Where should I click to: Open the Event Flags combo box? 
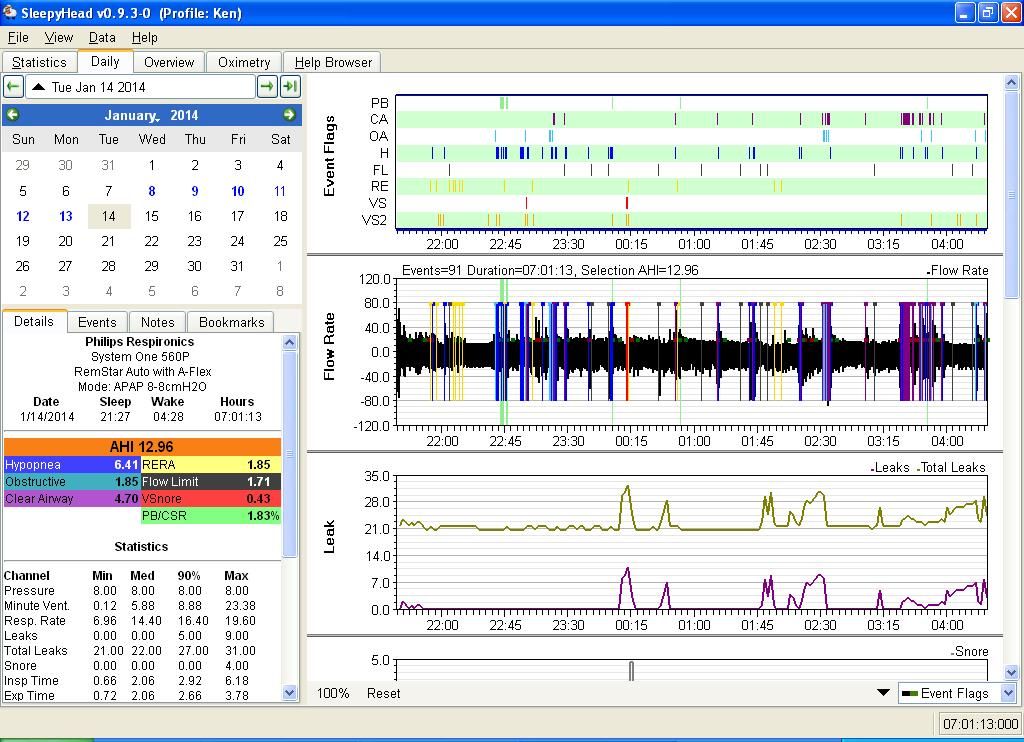pos(957,693)
